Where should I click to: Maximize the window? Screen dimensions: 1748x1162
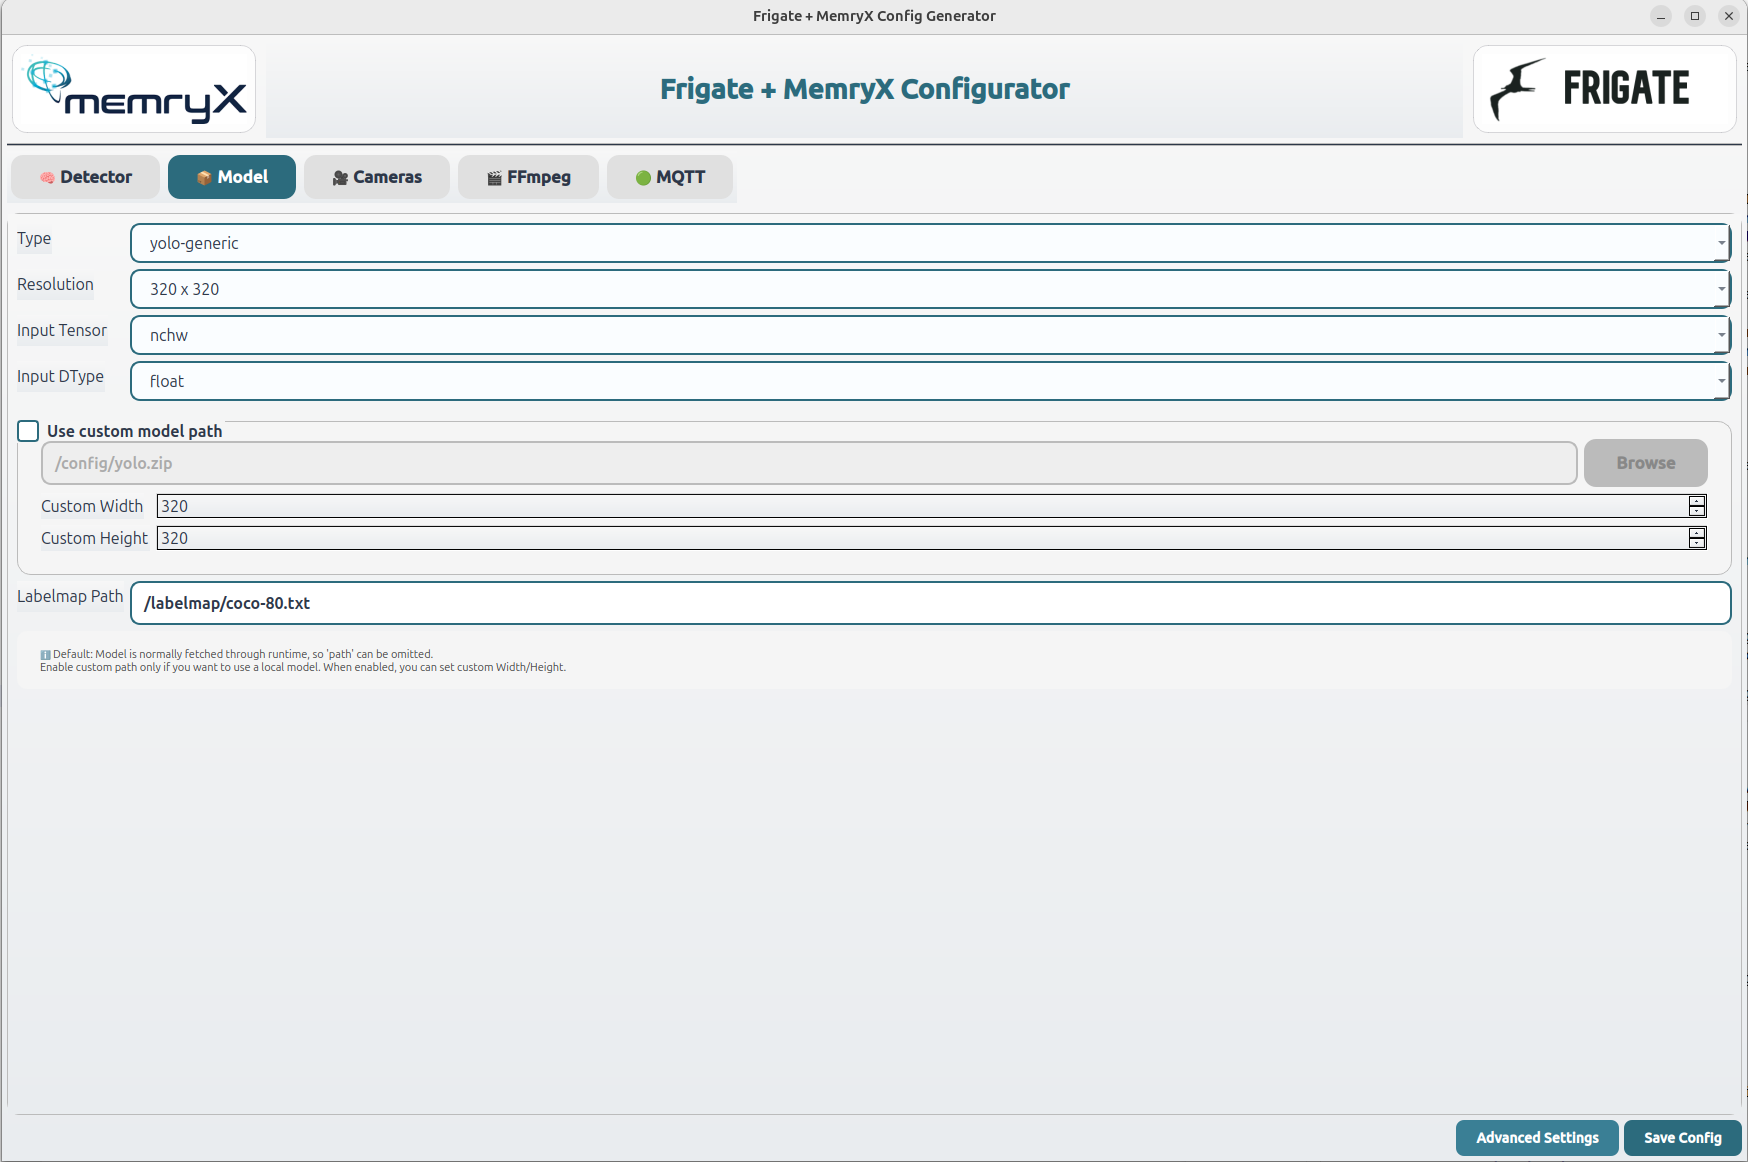1695,16
